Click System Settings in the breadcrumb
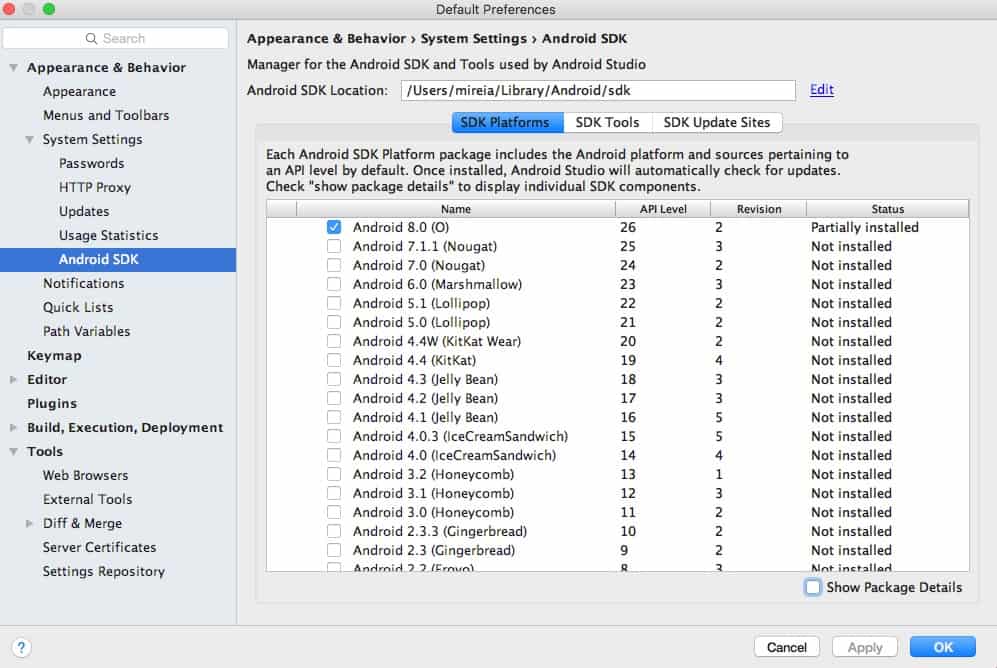 474,39
